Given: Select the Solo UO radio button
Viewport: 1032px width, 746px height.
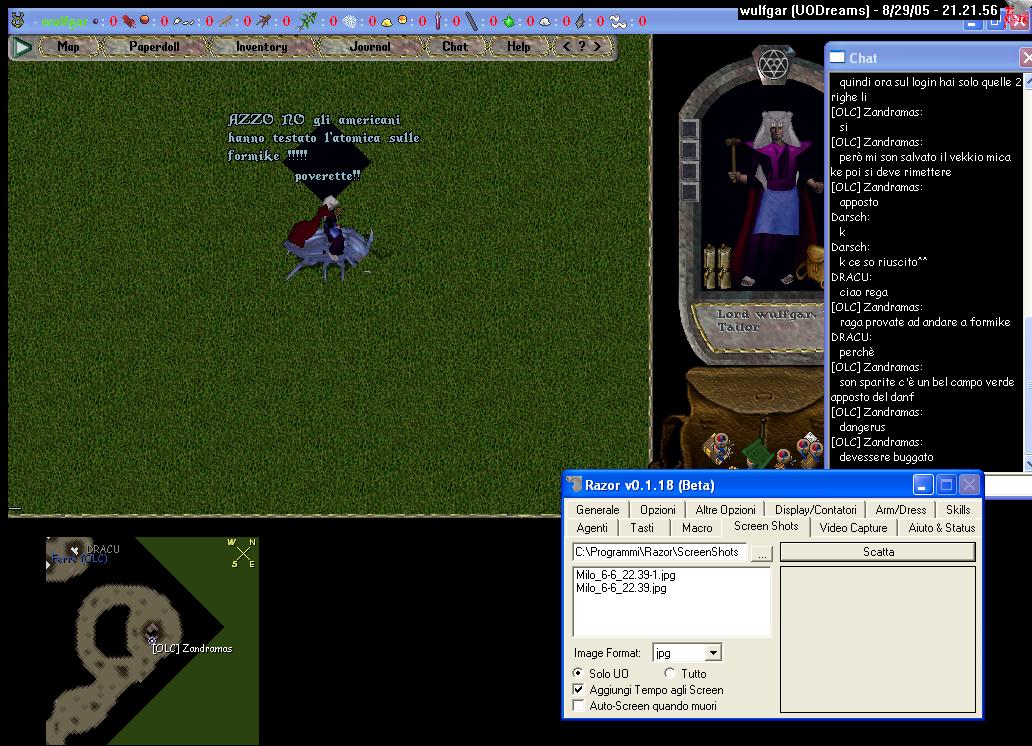Looking at the screenshot, I should (x=577, y=673).
